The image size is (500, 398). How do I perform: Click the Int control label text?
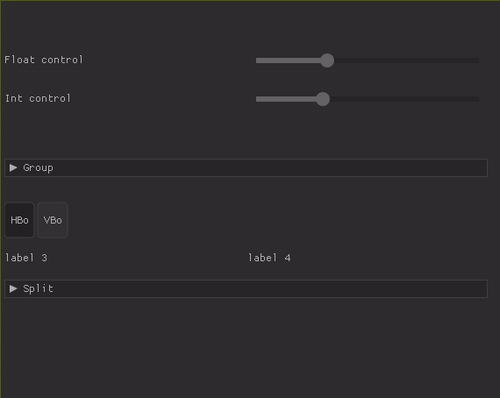[38, 98]
